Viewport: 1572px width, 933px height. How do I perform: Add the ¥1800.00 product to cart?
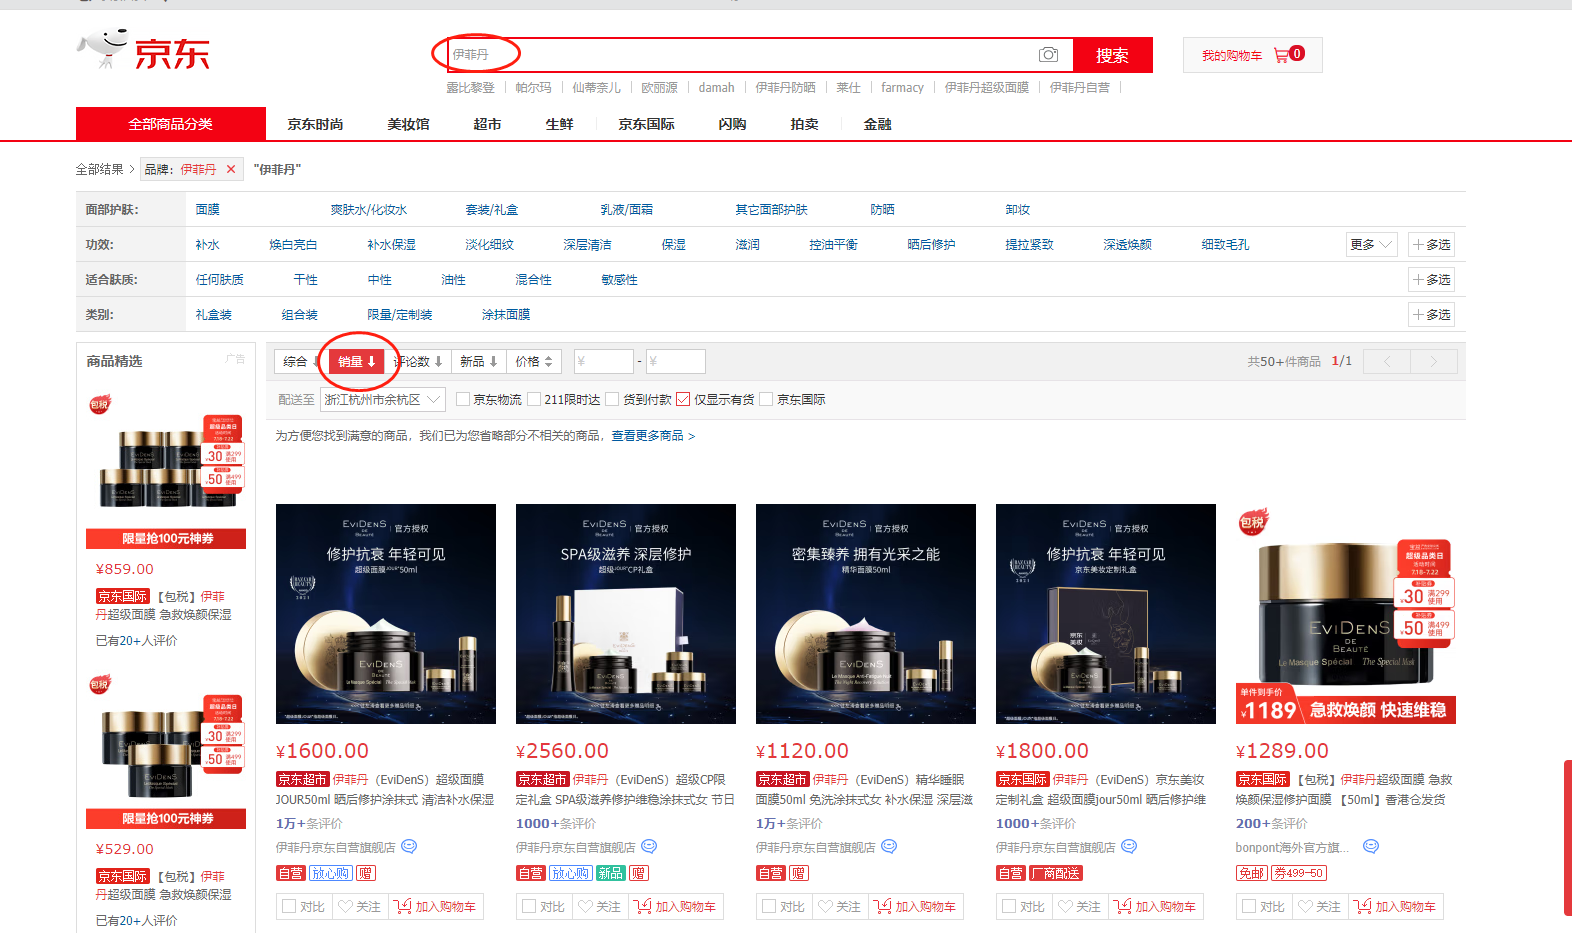pyautogui.click(x=1156, y=907)
